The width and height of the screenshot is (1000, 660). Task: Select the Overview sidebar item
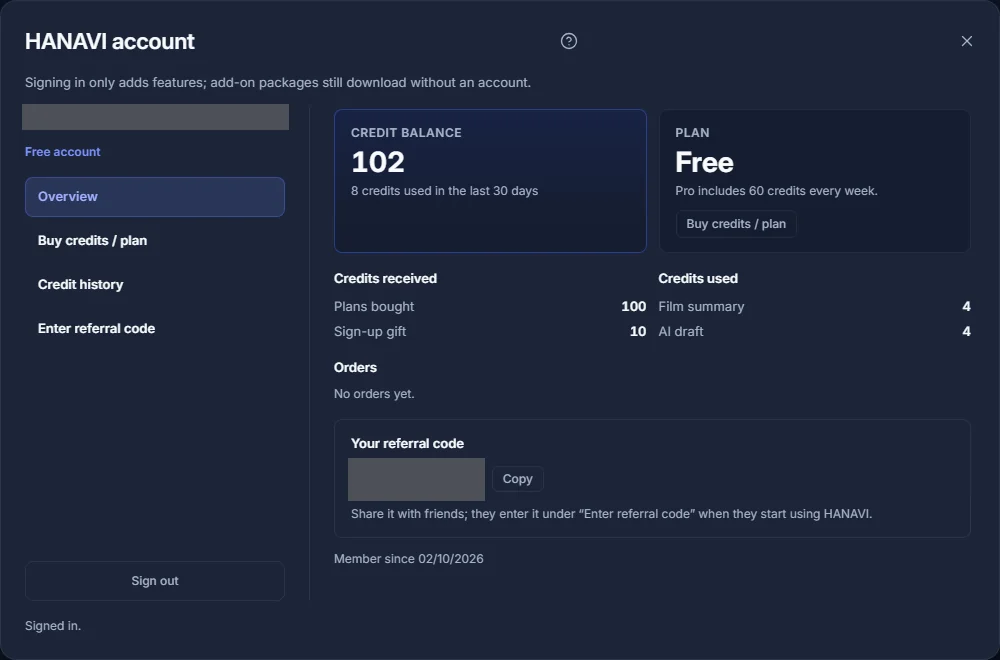coord(154,196)
